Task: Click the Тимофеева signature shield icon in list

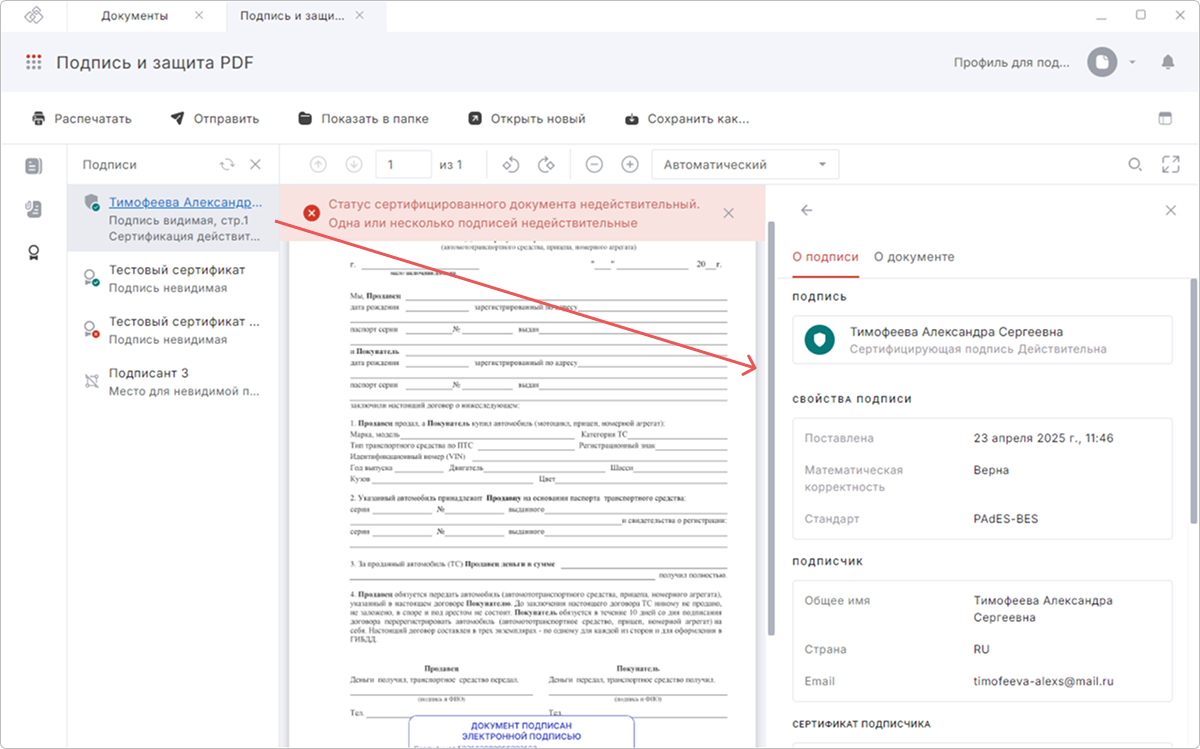Action: pyautogui.click(x=91, y=201)
